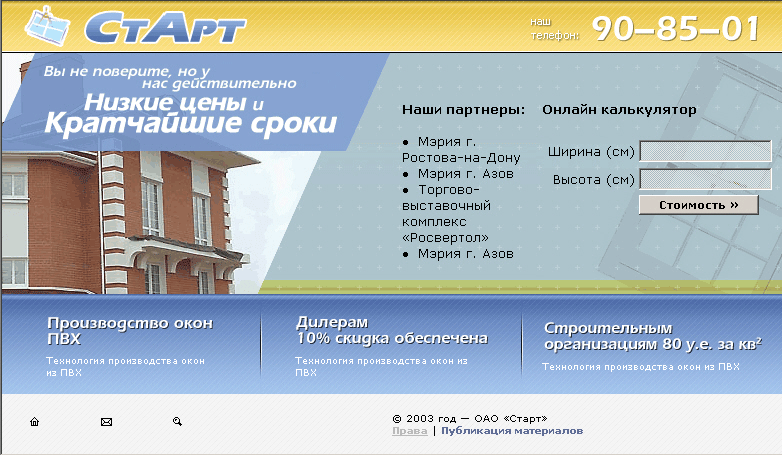This screenshot has height=455, width=782.
Task: Click the Наши партнеры: heading
Action: pos(463,110)
